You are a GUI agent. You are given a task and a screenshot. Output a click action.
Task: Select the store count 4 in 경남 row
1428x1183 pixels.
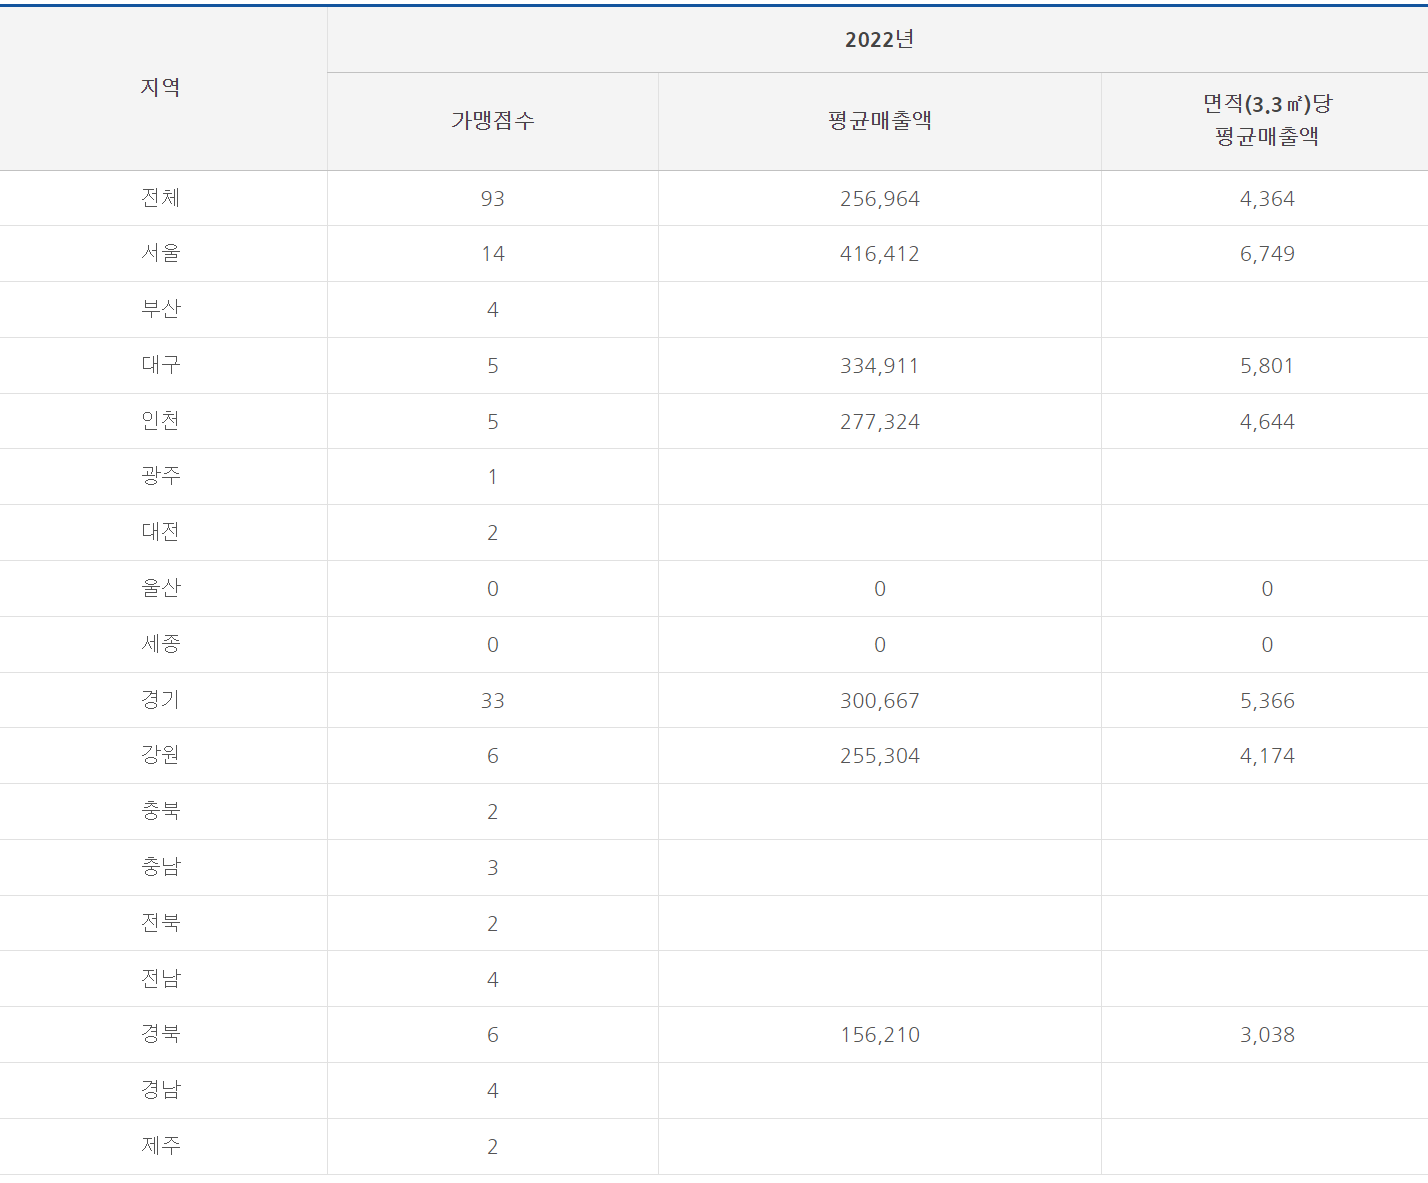point(492,1091)
